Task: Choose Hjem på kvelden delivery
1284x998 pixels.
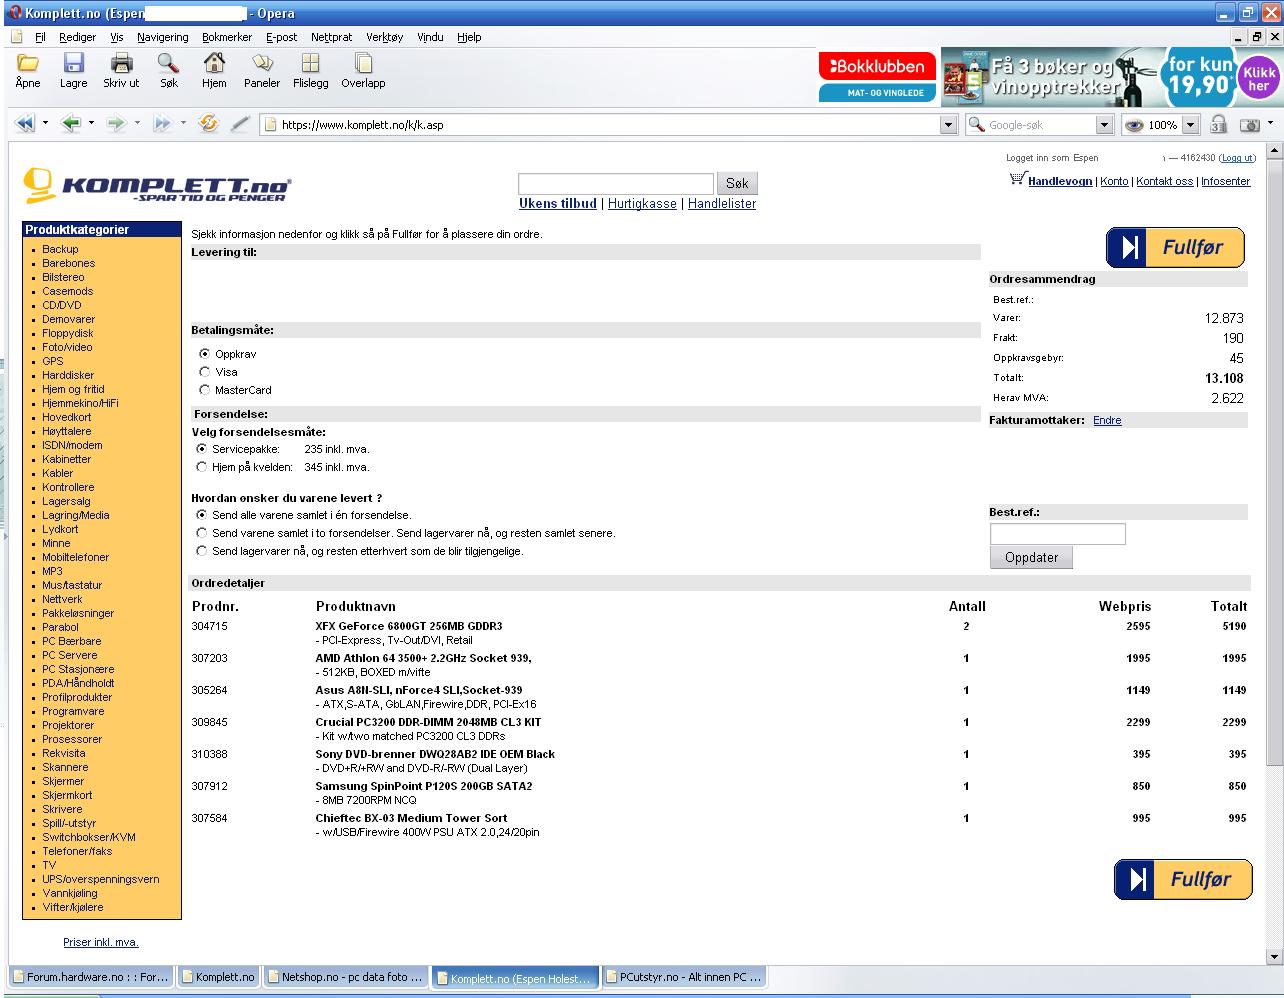Action: [202, 467]
